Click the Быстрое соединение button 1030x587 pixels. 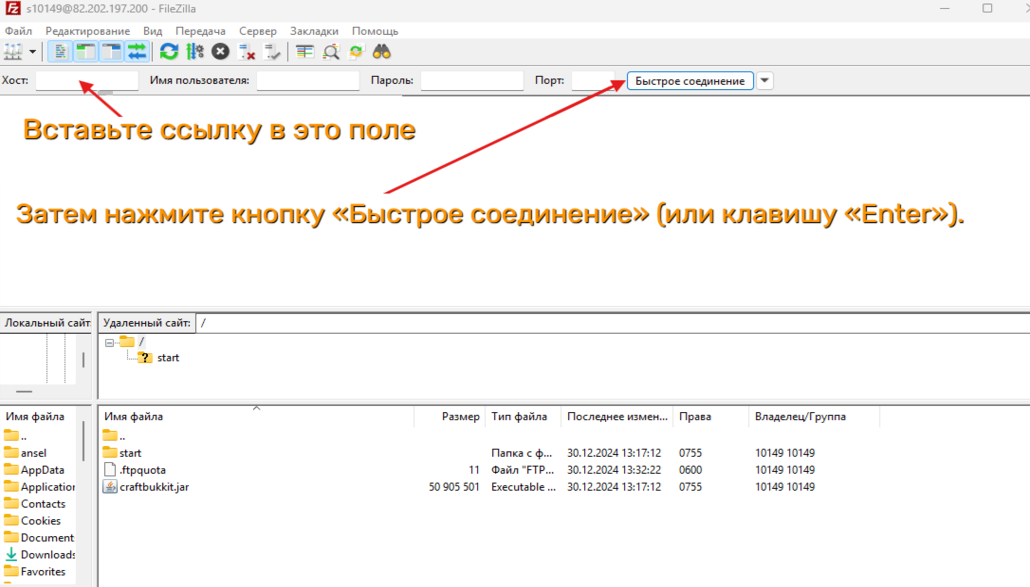click(690, 81)
